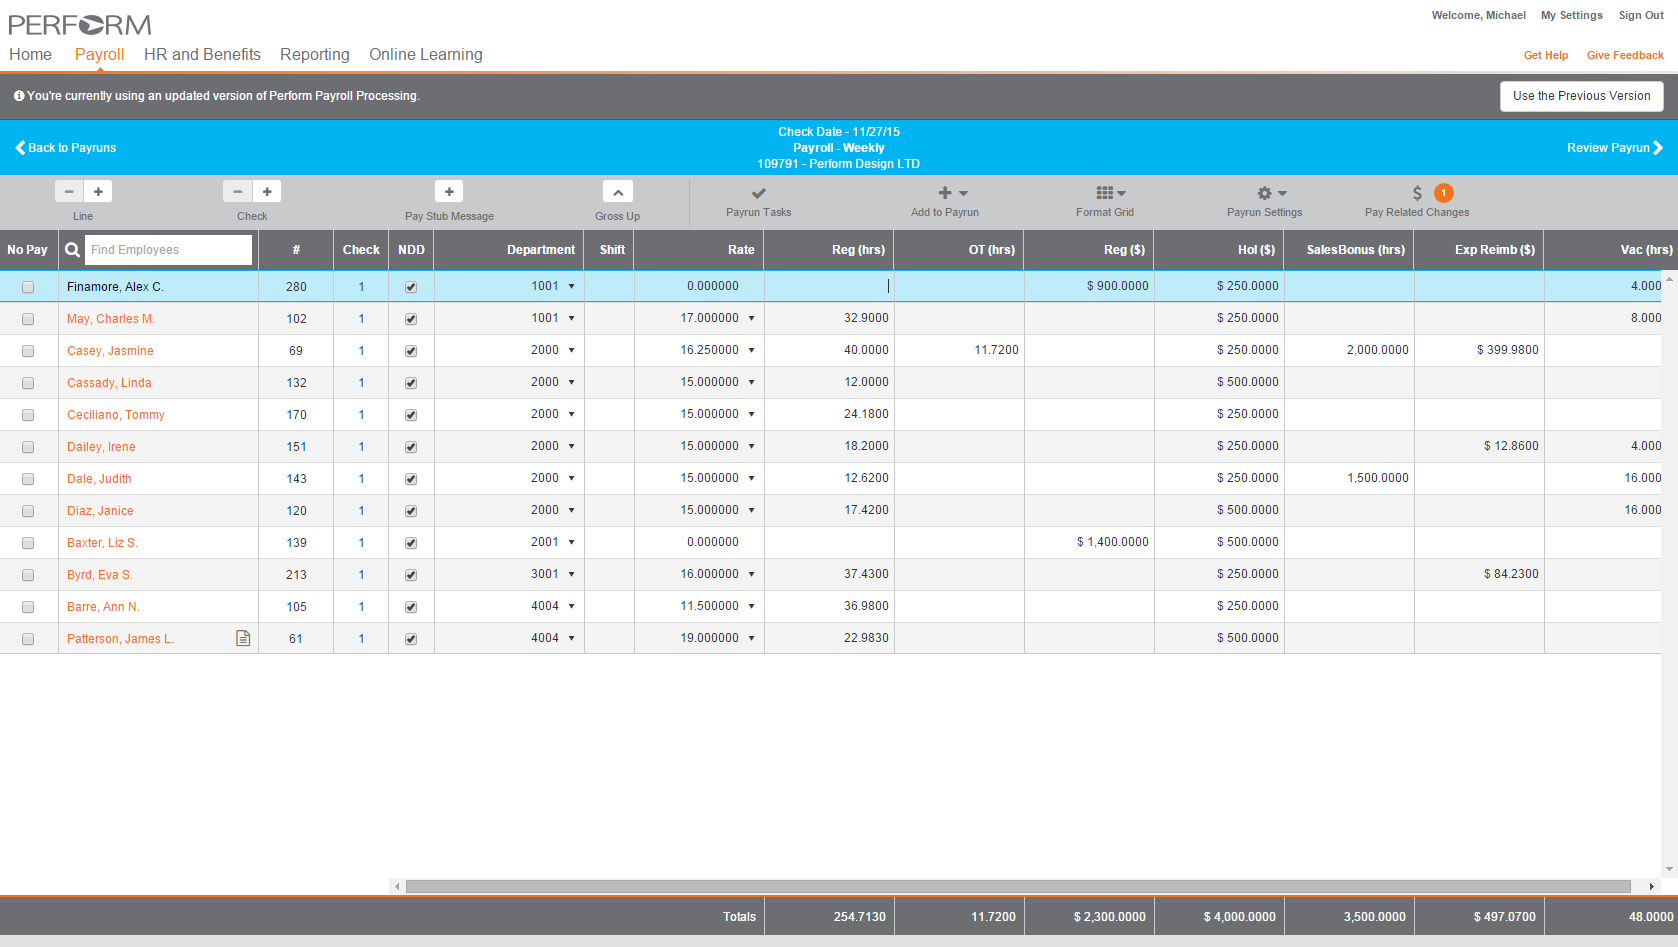Open Pay Related Changes dollar icon
Viewport: 1678px width, 947px height.
click(x=1417, y=193)
